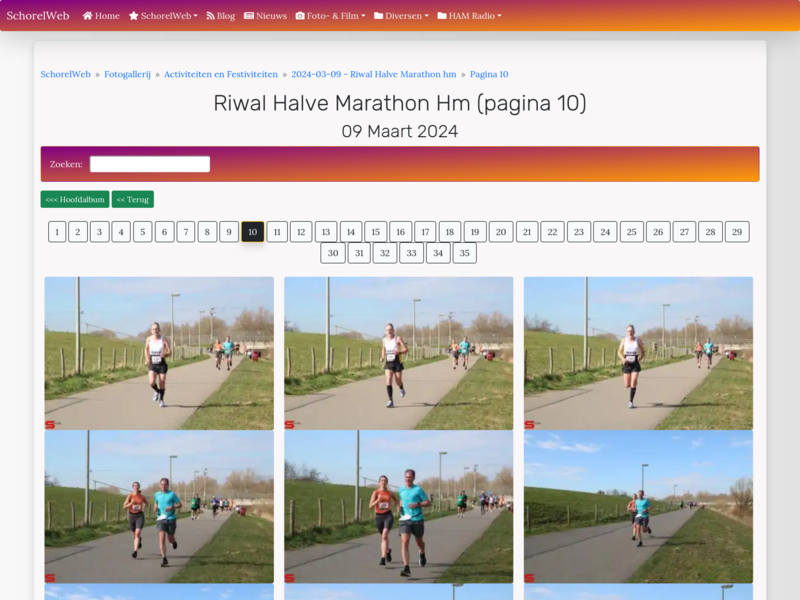The width and height of the screenshot is (800, 600).
Task: Go to gallery page 11
Action: click(x=277, y=232)
